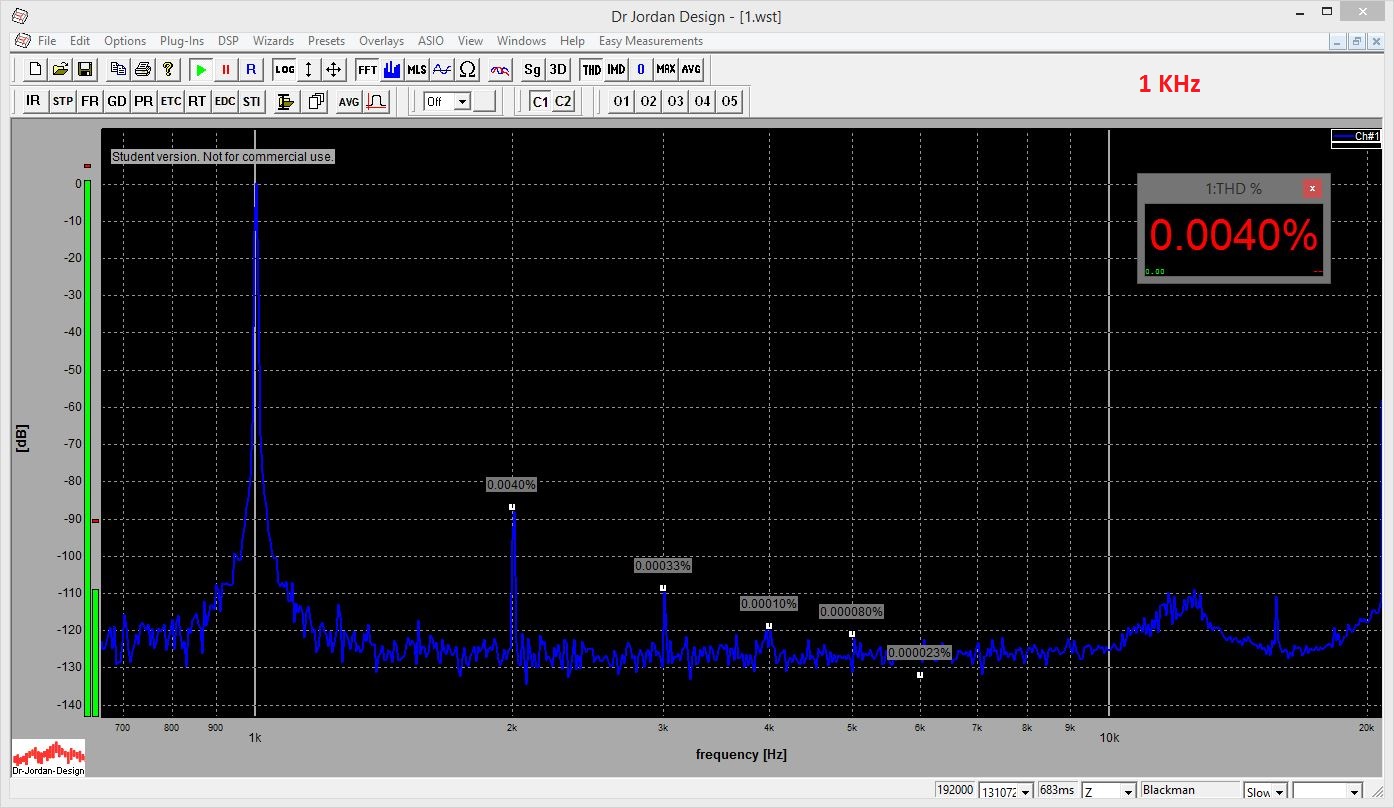The image size is (1394, 808).
Task: Toggle the IMD measurement button
Action: pyautogui.click(x=616, y=70)
